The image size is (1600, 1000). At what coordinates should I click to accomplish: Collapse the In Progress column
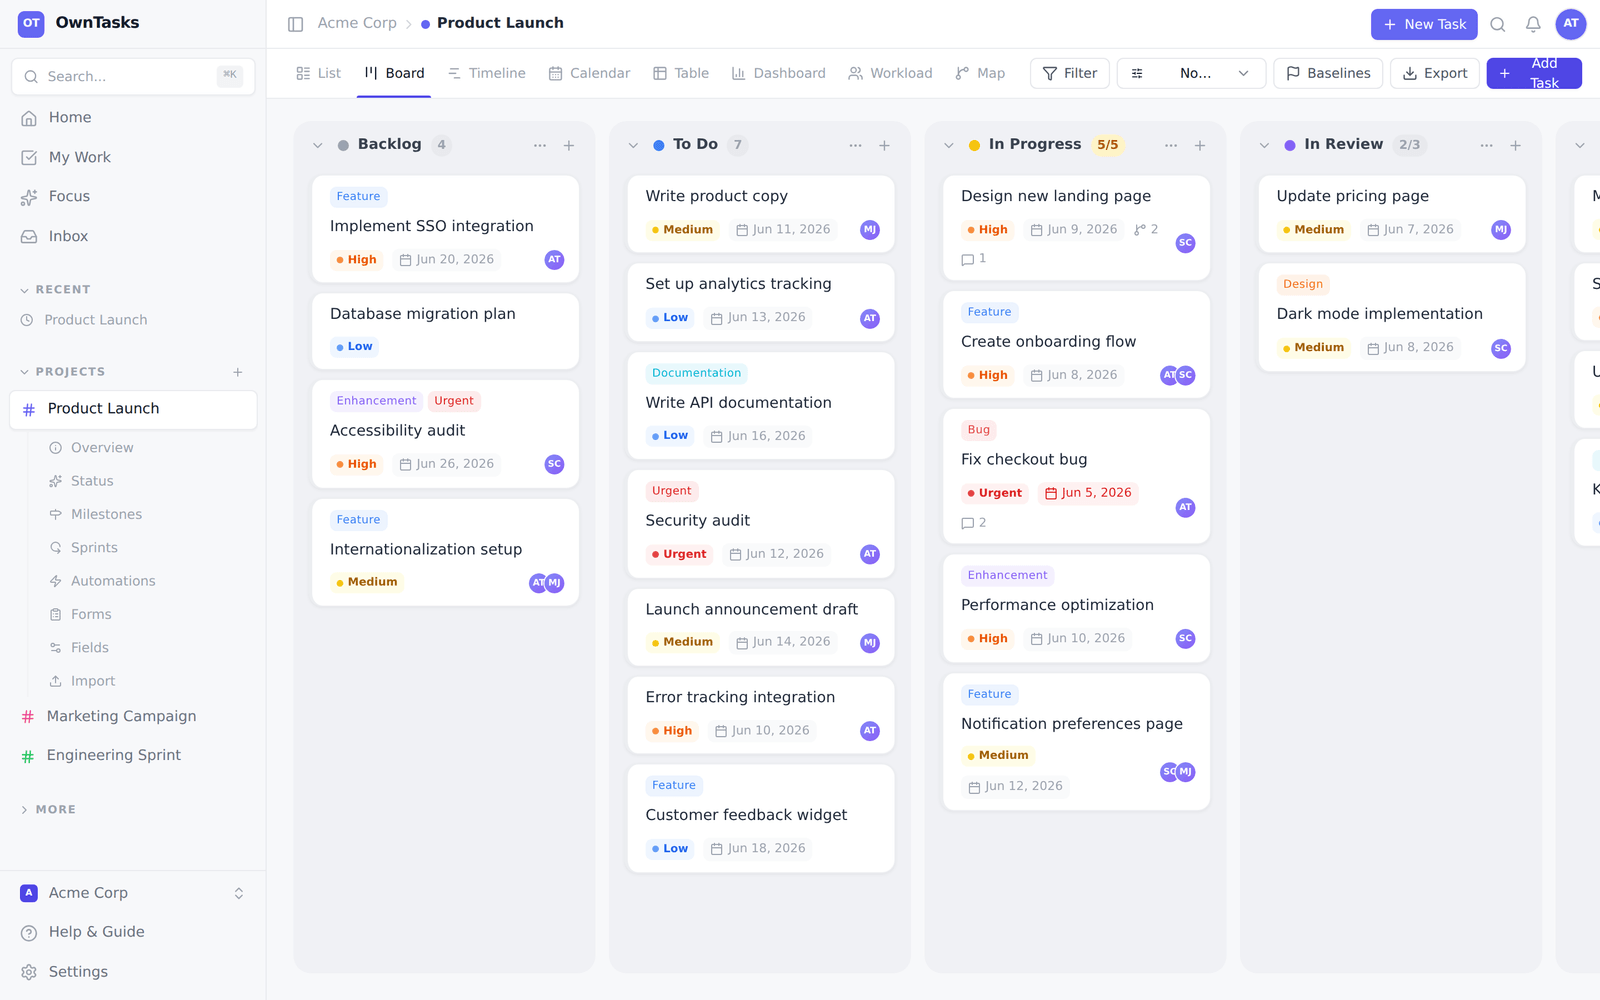pos(949,145)
